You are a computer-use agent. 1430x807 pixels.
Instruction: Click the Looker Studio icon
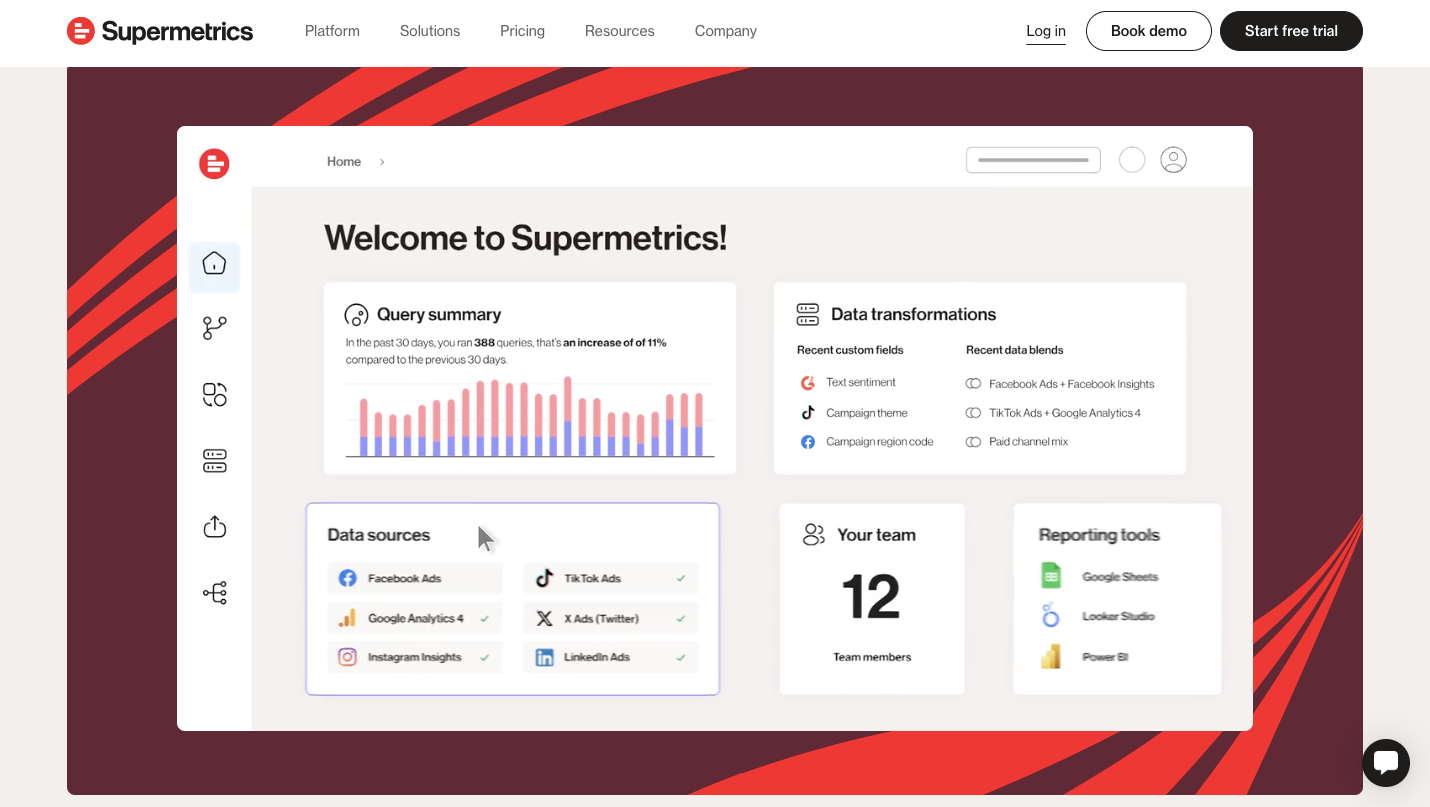(x=1050, y=616)
